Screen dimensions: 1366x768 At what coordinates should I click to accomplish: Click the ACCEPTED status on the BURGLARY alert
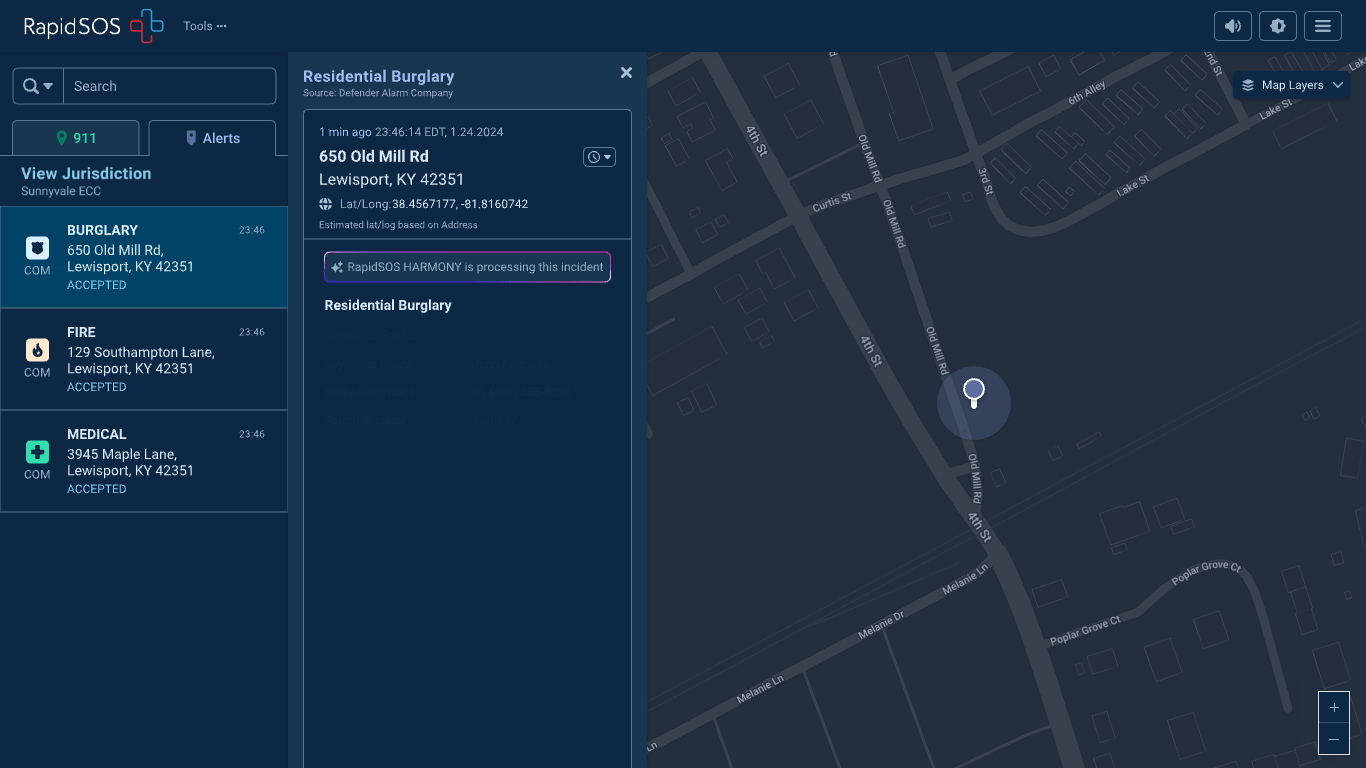click(97, 285)
